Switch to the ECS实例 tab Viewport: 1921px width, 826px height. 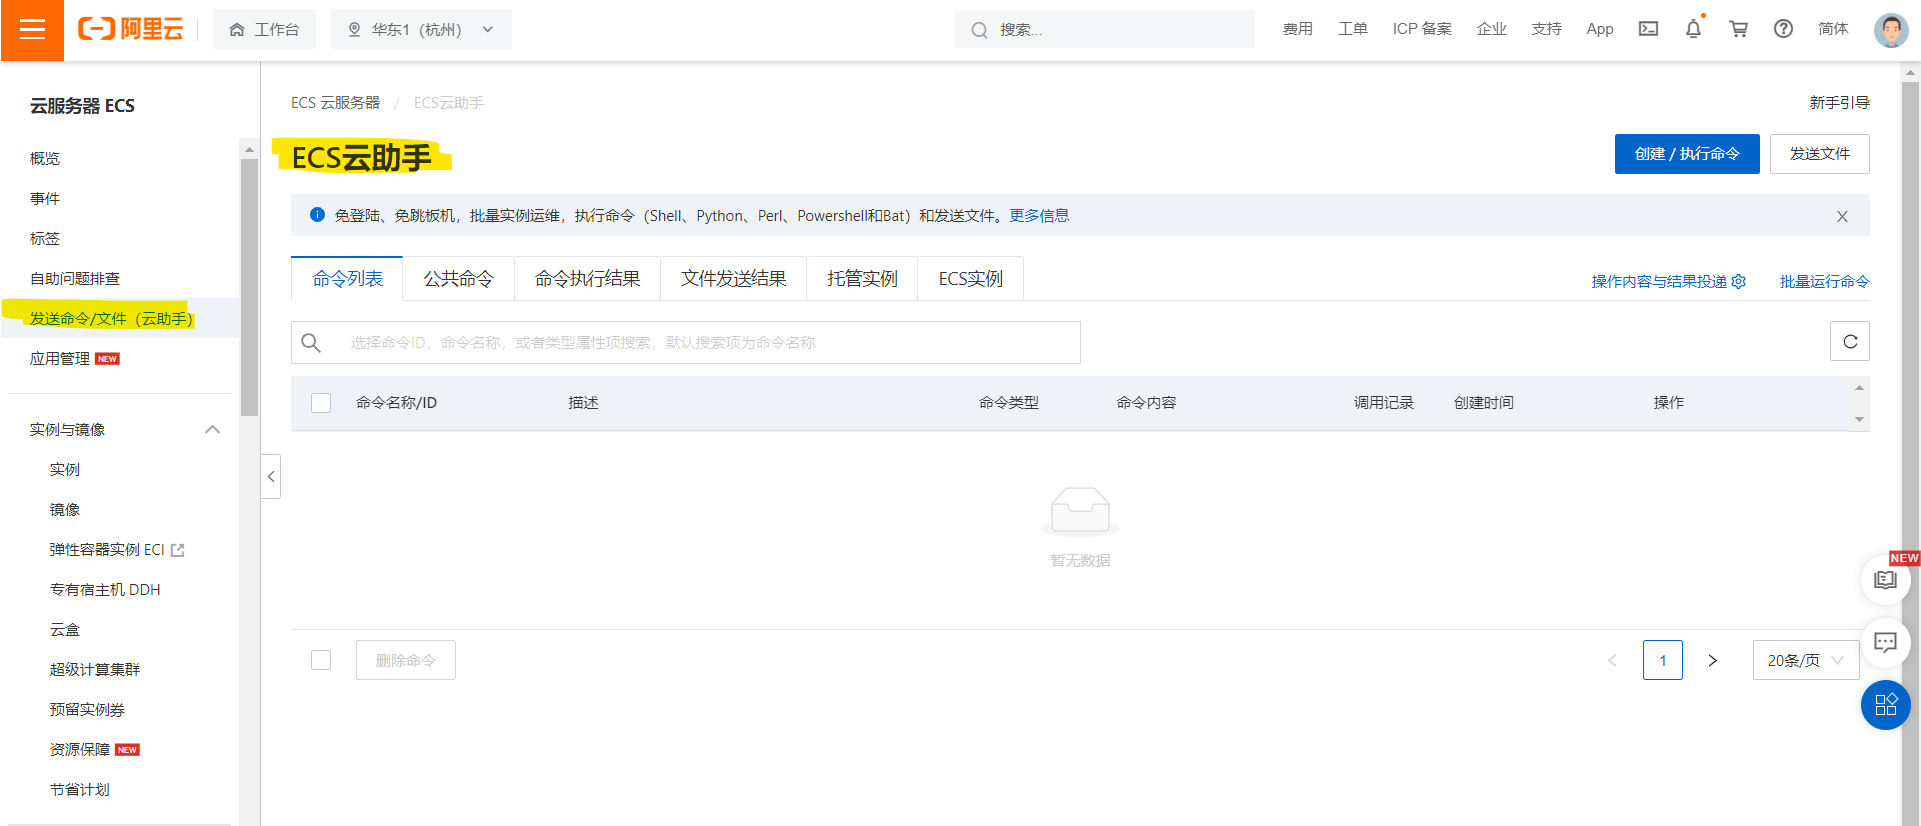pos(970,278)
